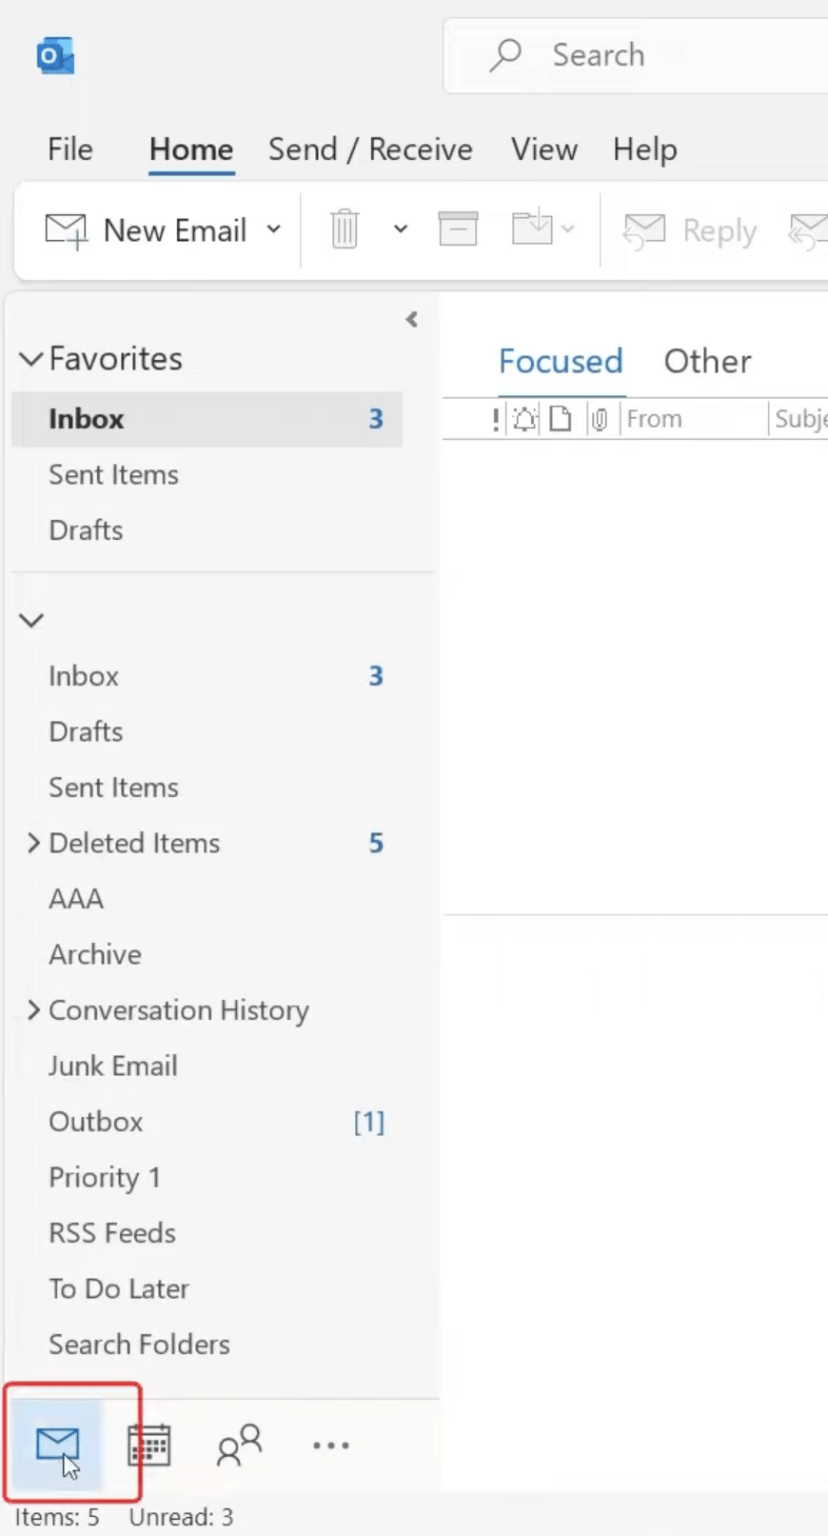The height and width of the screenshot is (1536, 828).
Task: Sort messages by the importance column header
Action: [x=494, y=419]
